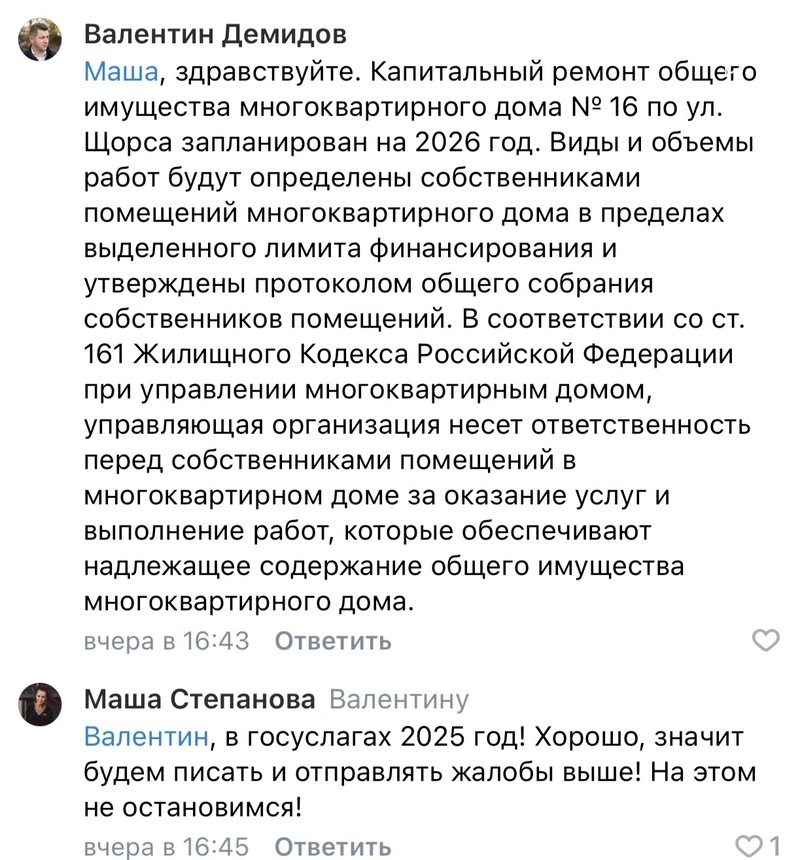The height and width of the screenshot is (860, 800).
Task: Click Демидов's comment text about капитальный ремонт
Action: click(x=419, y=337)
